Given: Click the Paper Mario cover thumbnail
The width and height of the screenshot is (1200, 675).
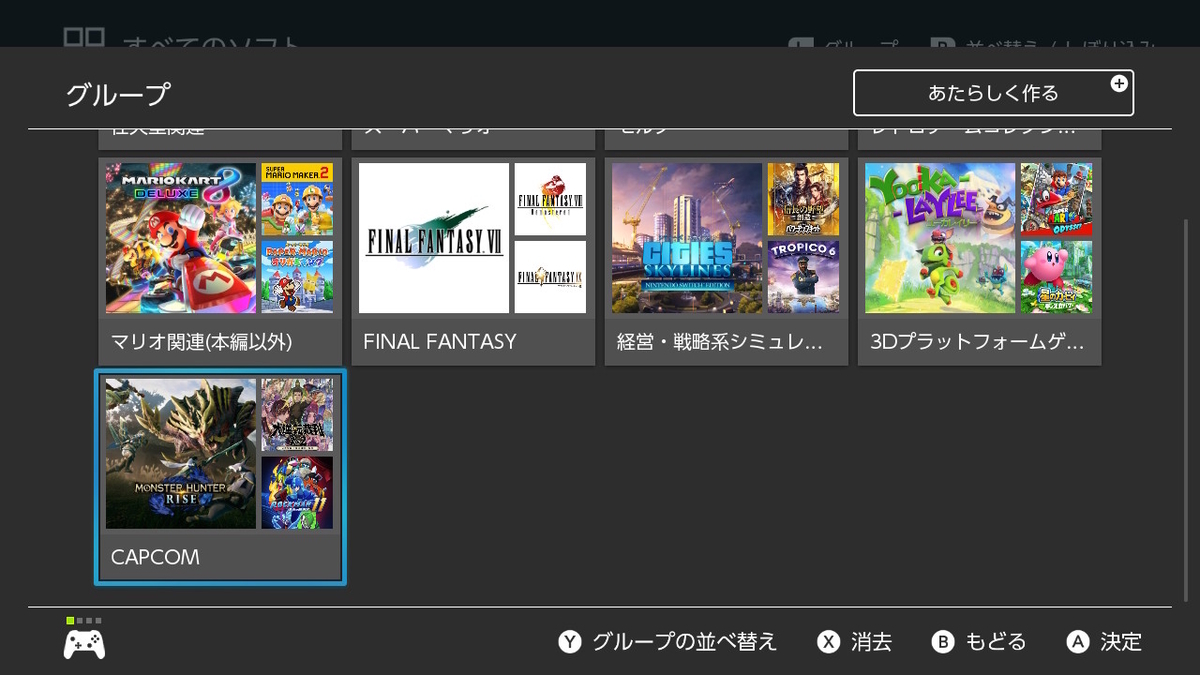Looking at the screenshot, I should click(297, 277).
